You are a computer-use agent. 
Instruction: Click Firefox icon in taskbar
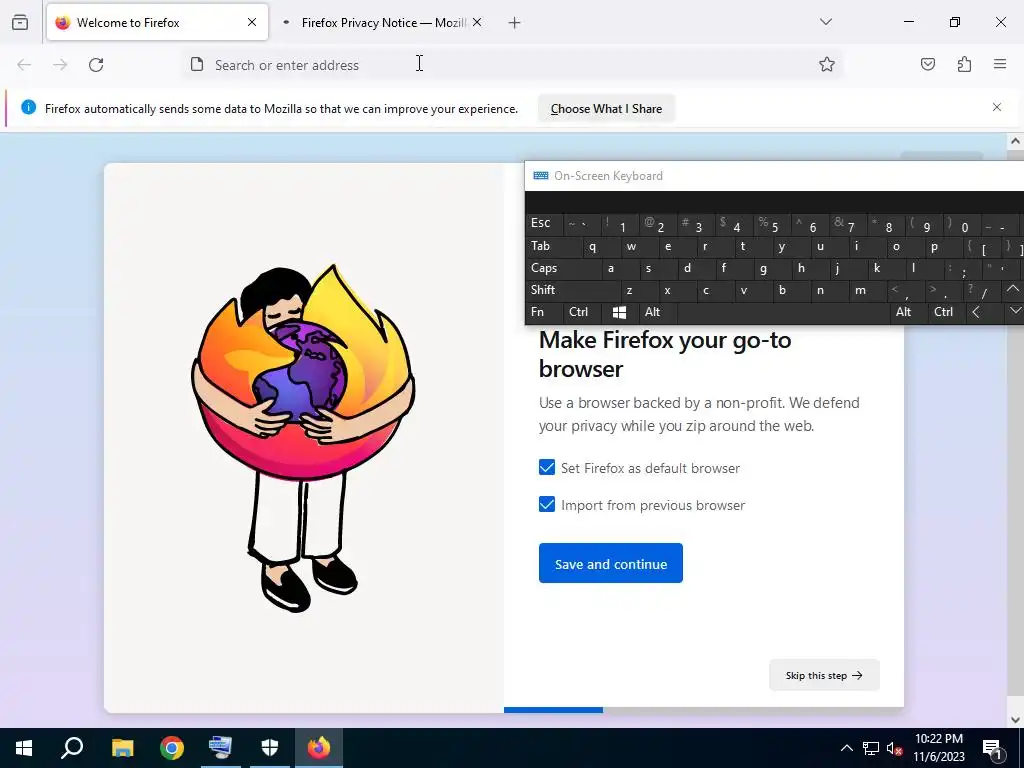[319, 748]
